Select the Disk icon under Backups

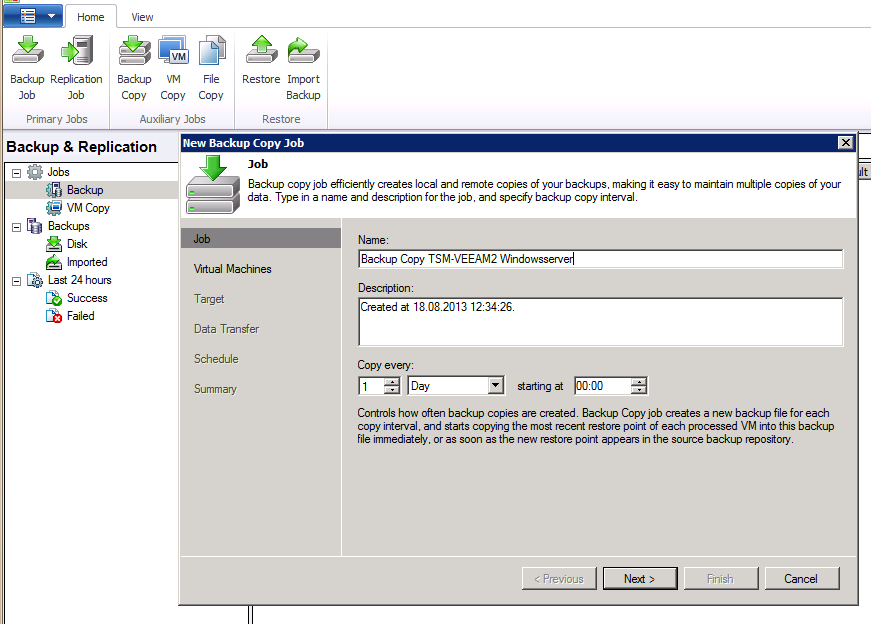(x=54, y=244)
